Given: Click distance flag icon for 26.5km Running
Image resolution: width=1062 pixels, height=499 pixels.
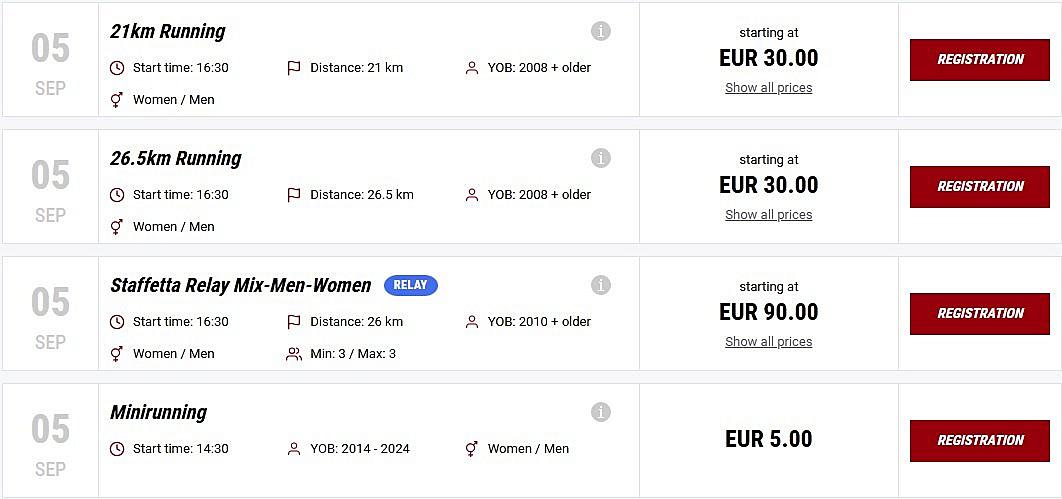Looking at the screenshot, I should click(294, 195).
